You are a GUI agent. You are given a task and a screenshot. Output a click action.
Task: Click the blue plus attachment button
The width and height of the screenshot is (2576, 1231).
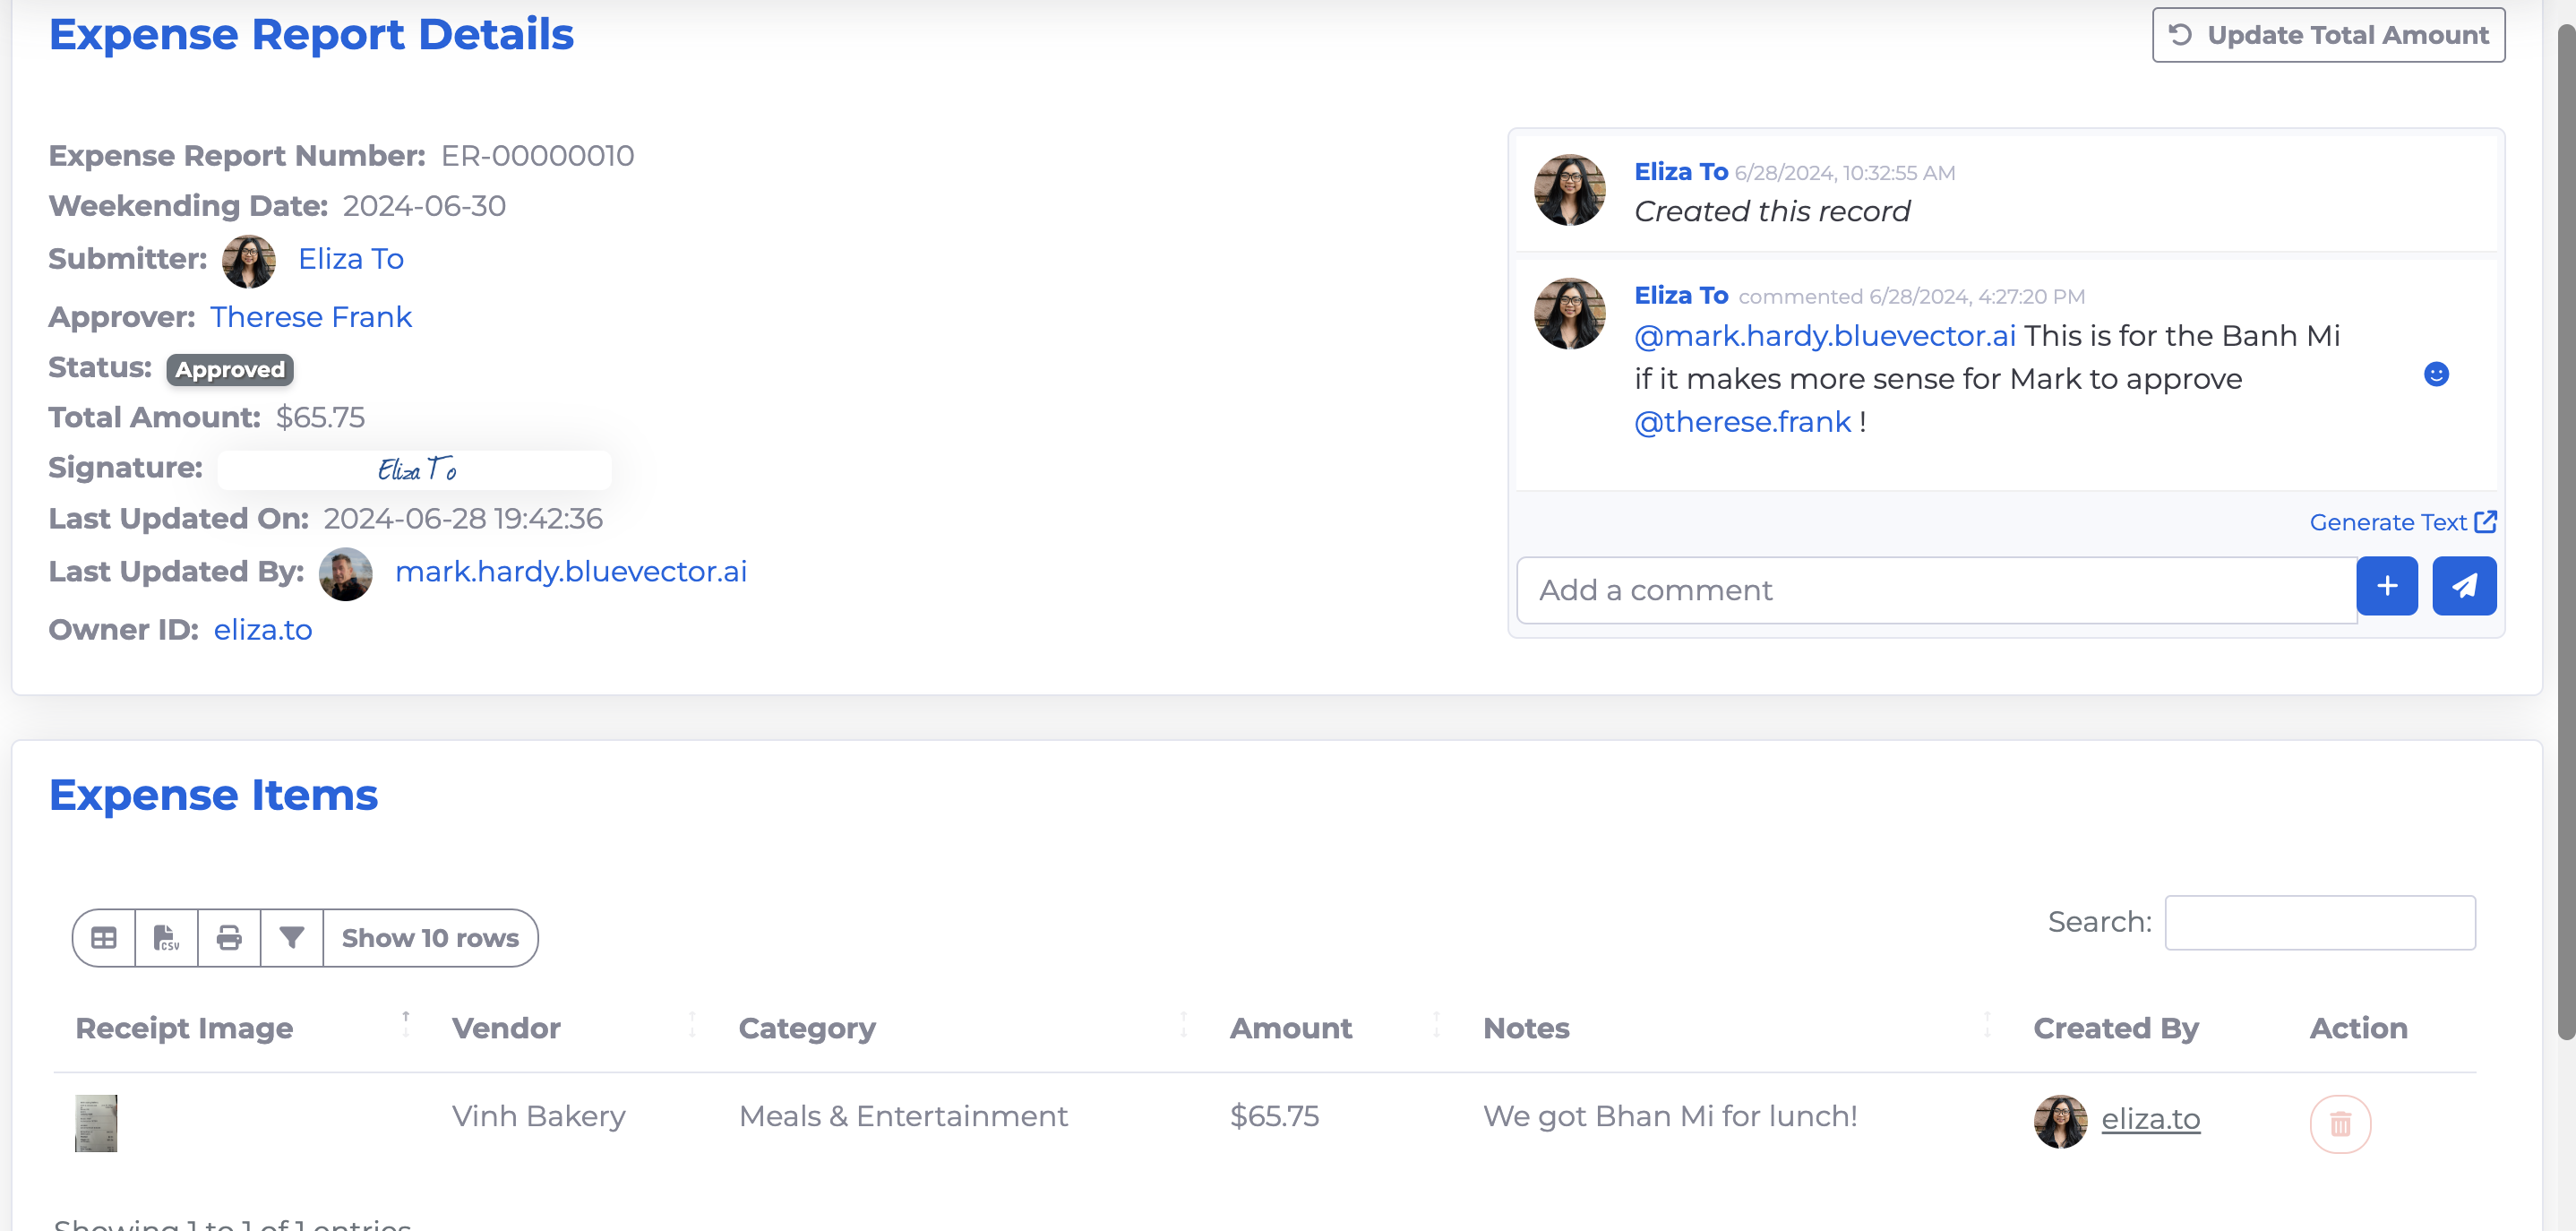(2386, 586)
